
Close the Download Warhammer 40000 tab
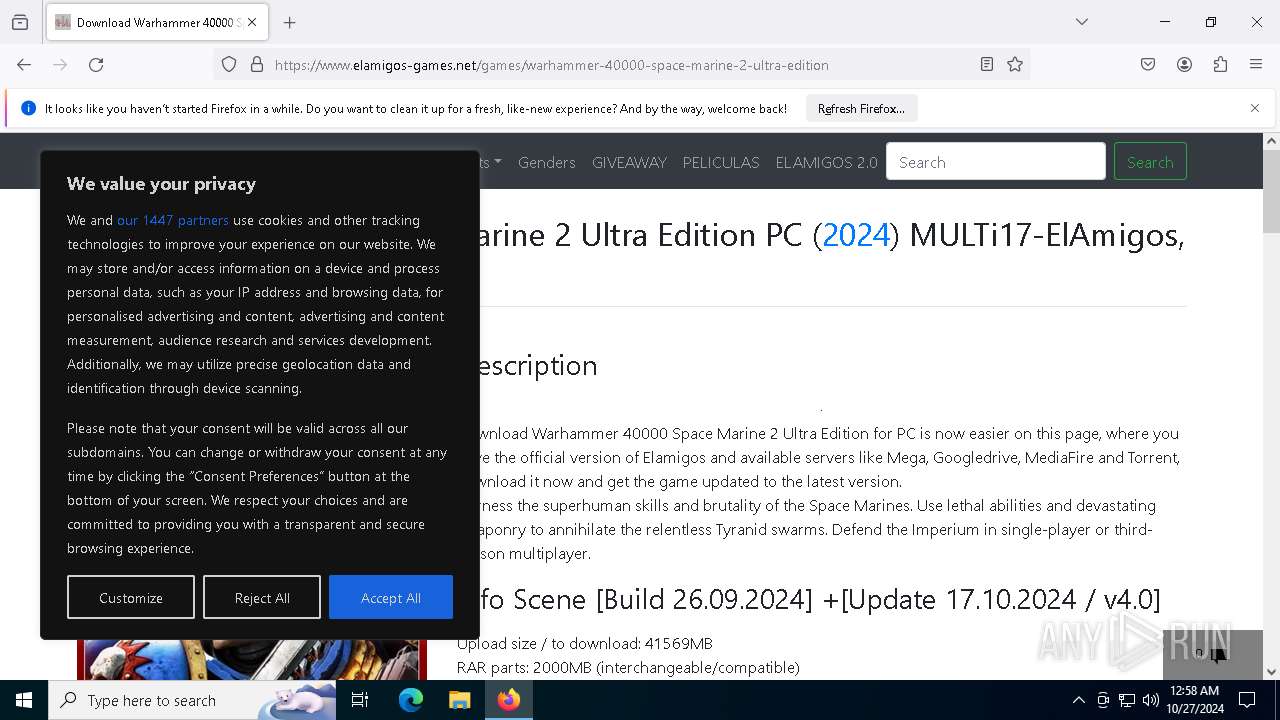[252, 22]
